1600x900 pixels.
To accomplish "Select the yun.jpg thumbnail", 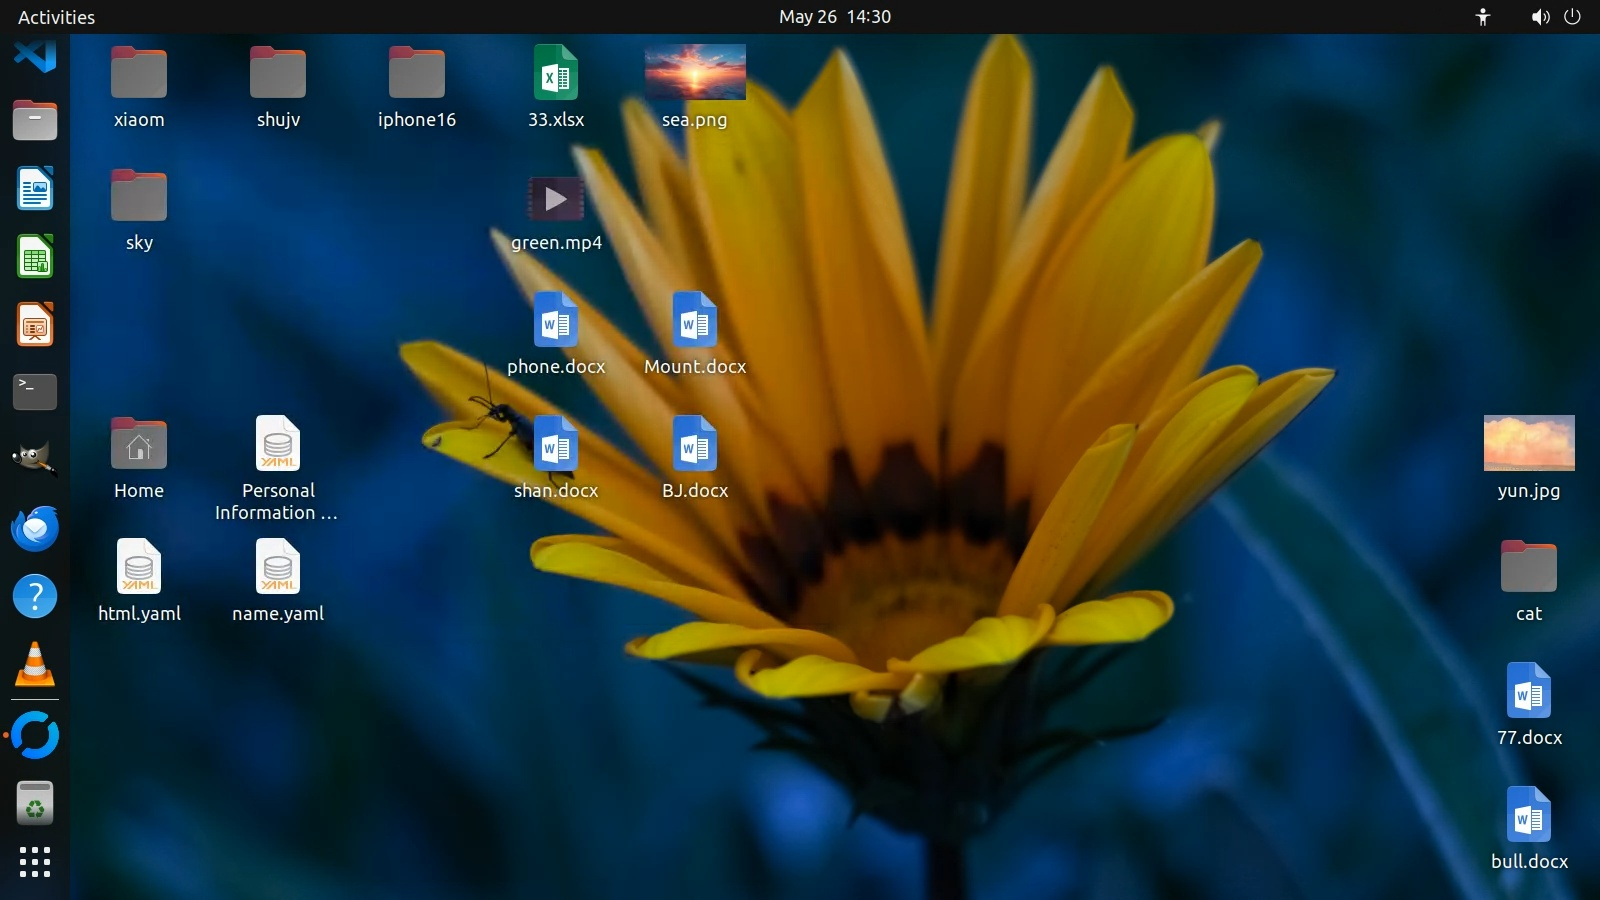I will pyautogui.click(x=1528, y=443).
